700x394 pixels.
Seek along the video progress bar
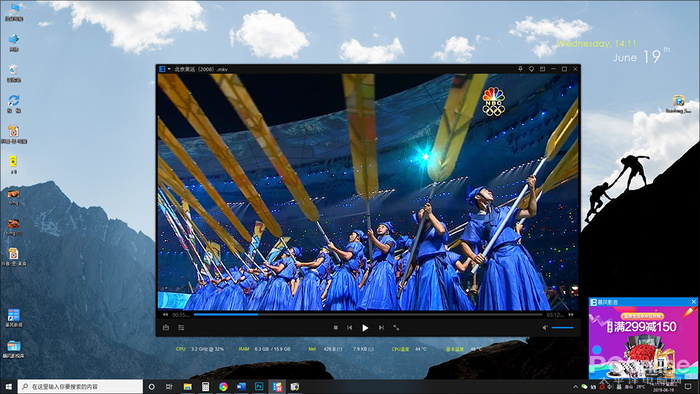tap(368, 315)
